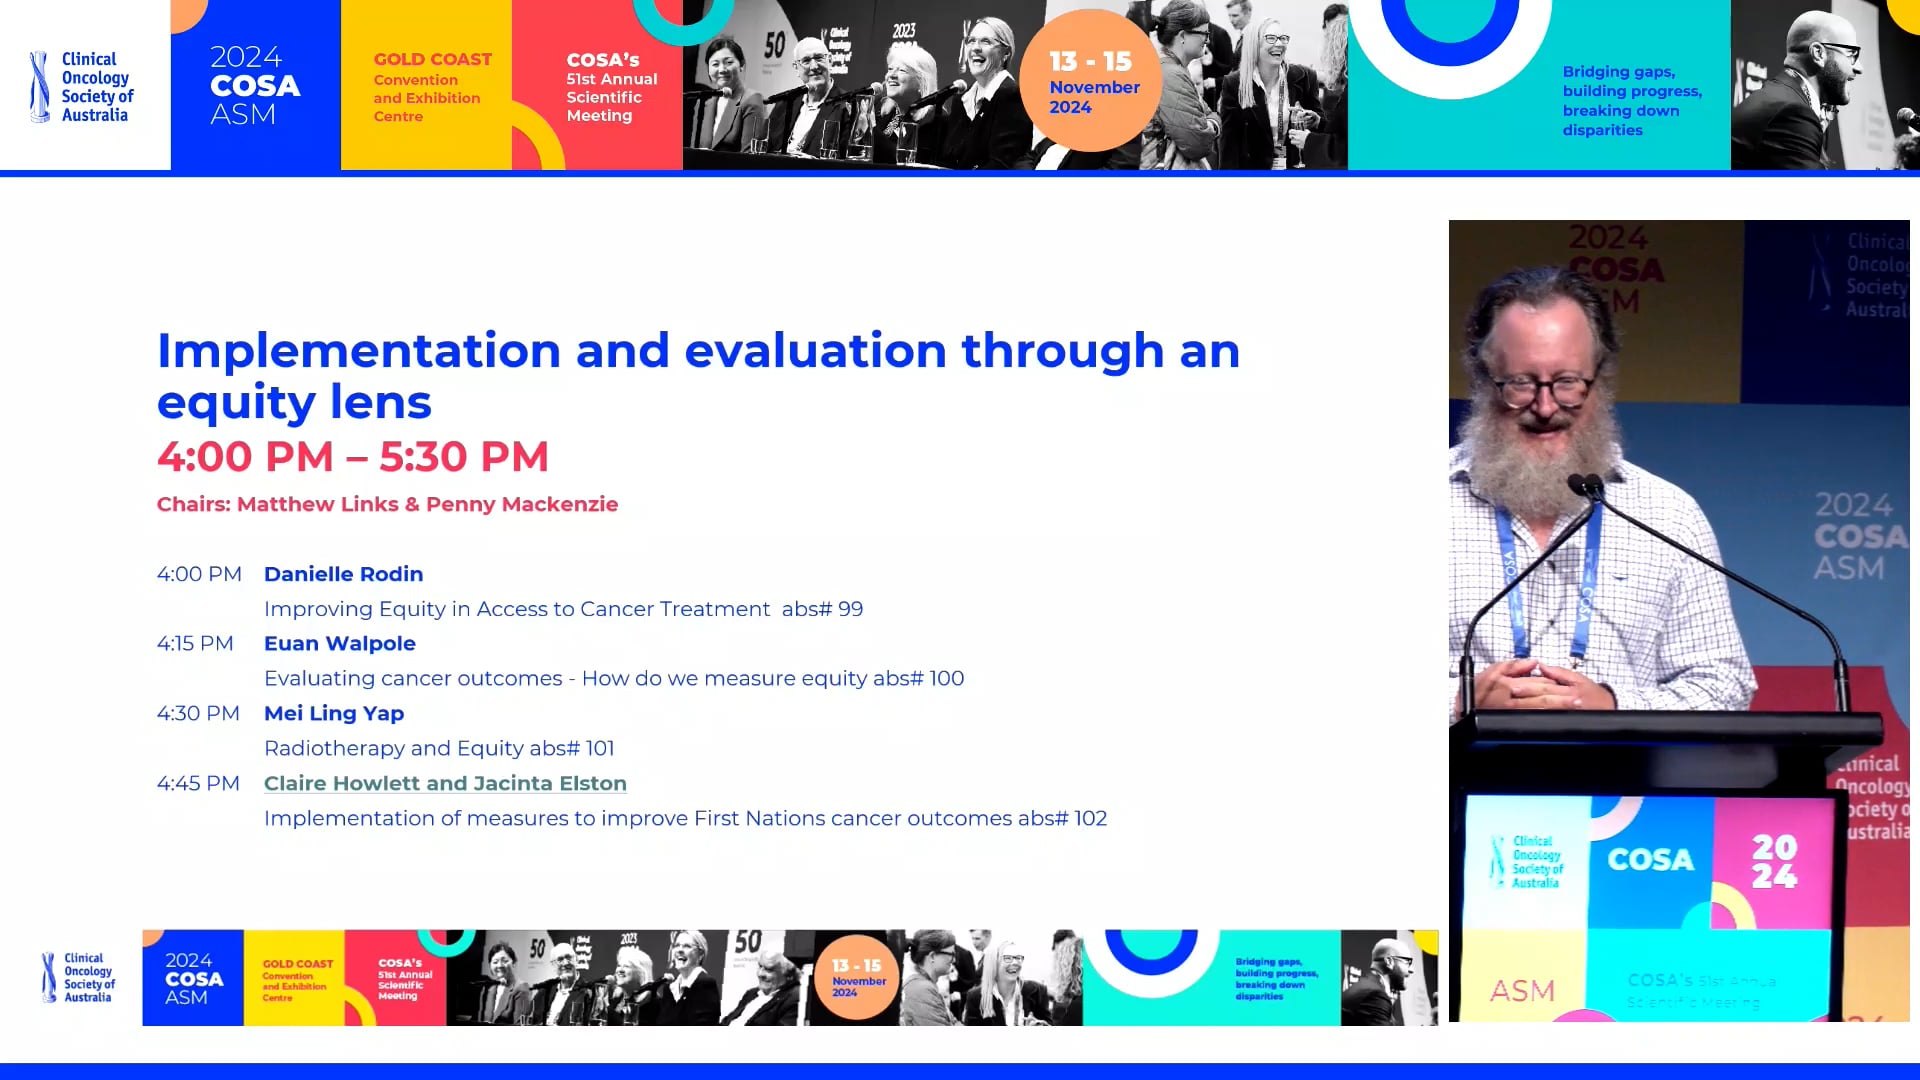Viewport: 1920px width, 1080px height.
Task: Select the COSA logo on the lectern sign
Action: 1650,858
